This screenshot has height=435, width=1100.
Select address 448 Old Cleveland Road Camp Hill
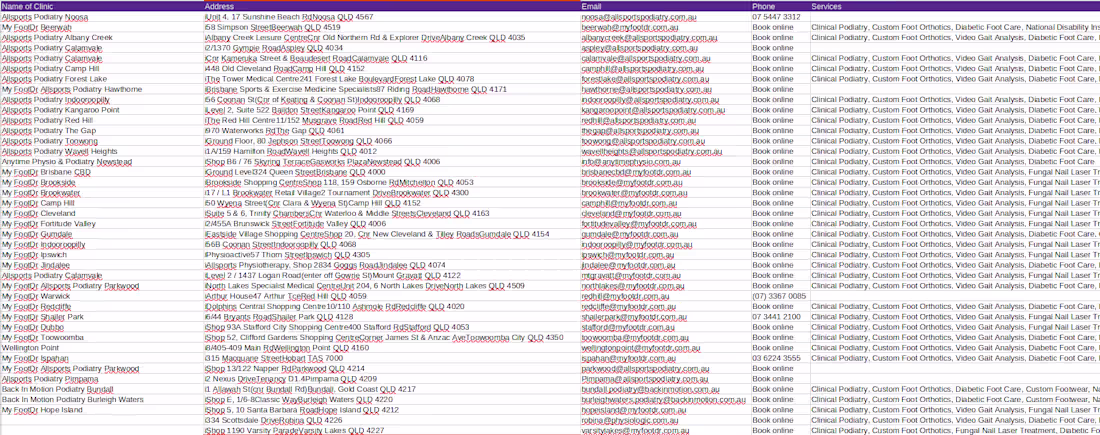point(392,69)
